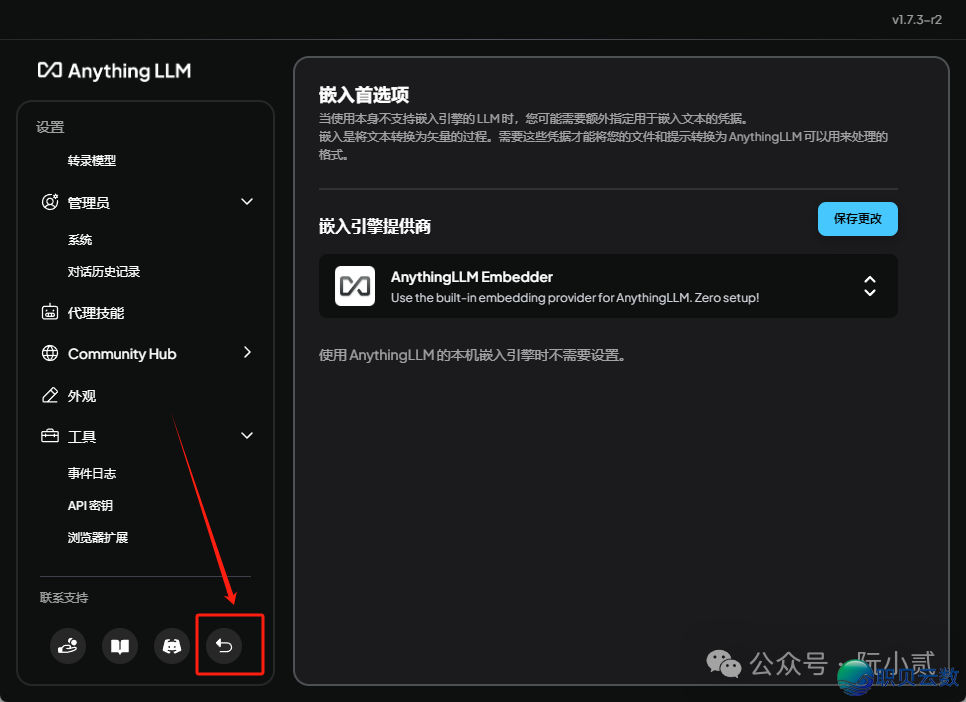Screen dimensions: 966x702
Task: Expand the Community Hub section
Action: 246,352
